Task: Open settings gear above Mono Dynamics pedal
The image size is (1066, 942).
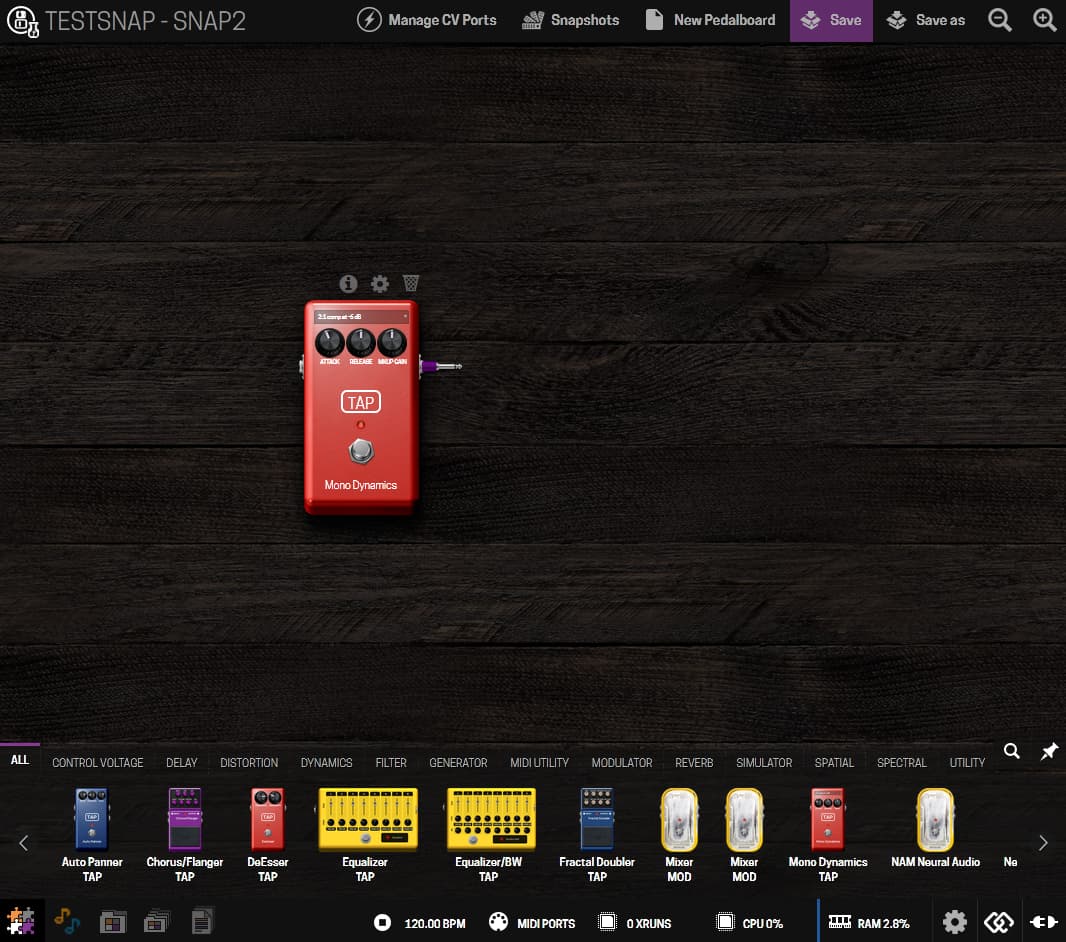Action: pos(379,283)
